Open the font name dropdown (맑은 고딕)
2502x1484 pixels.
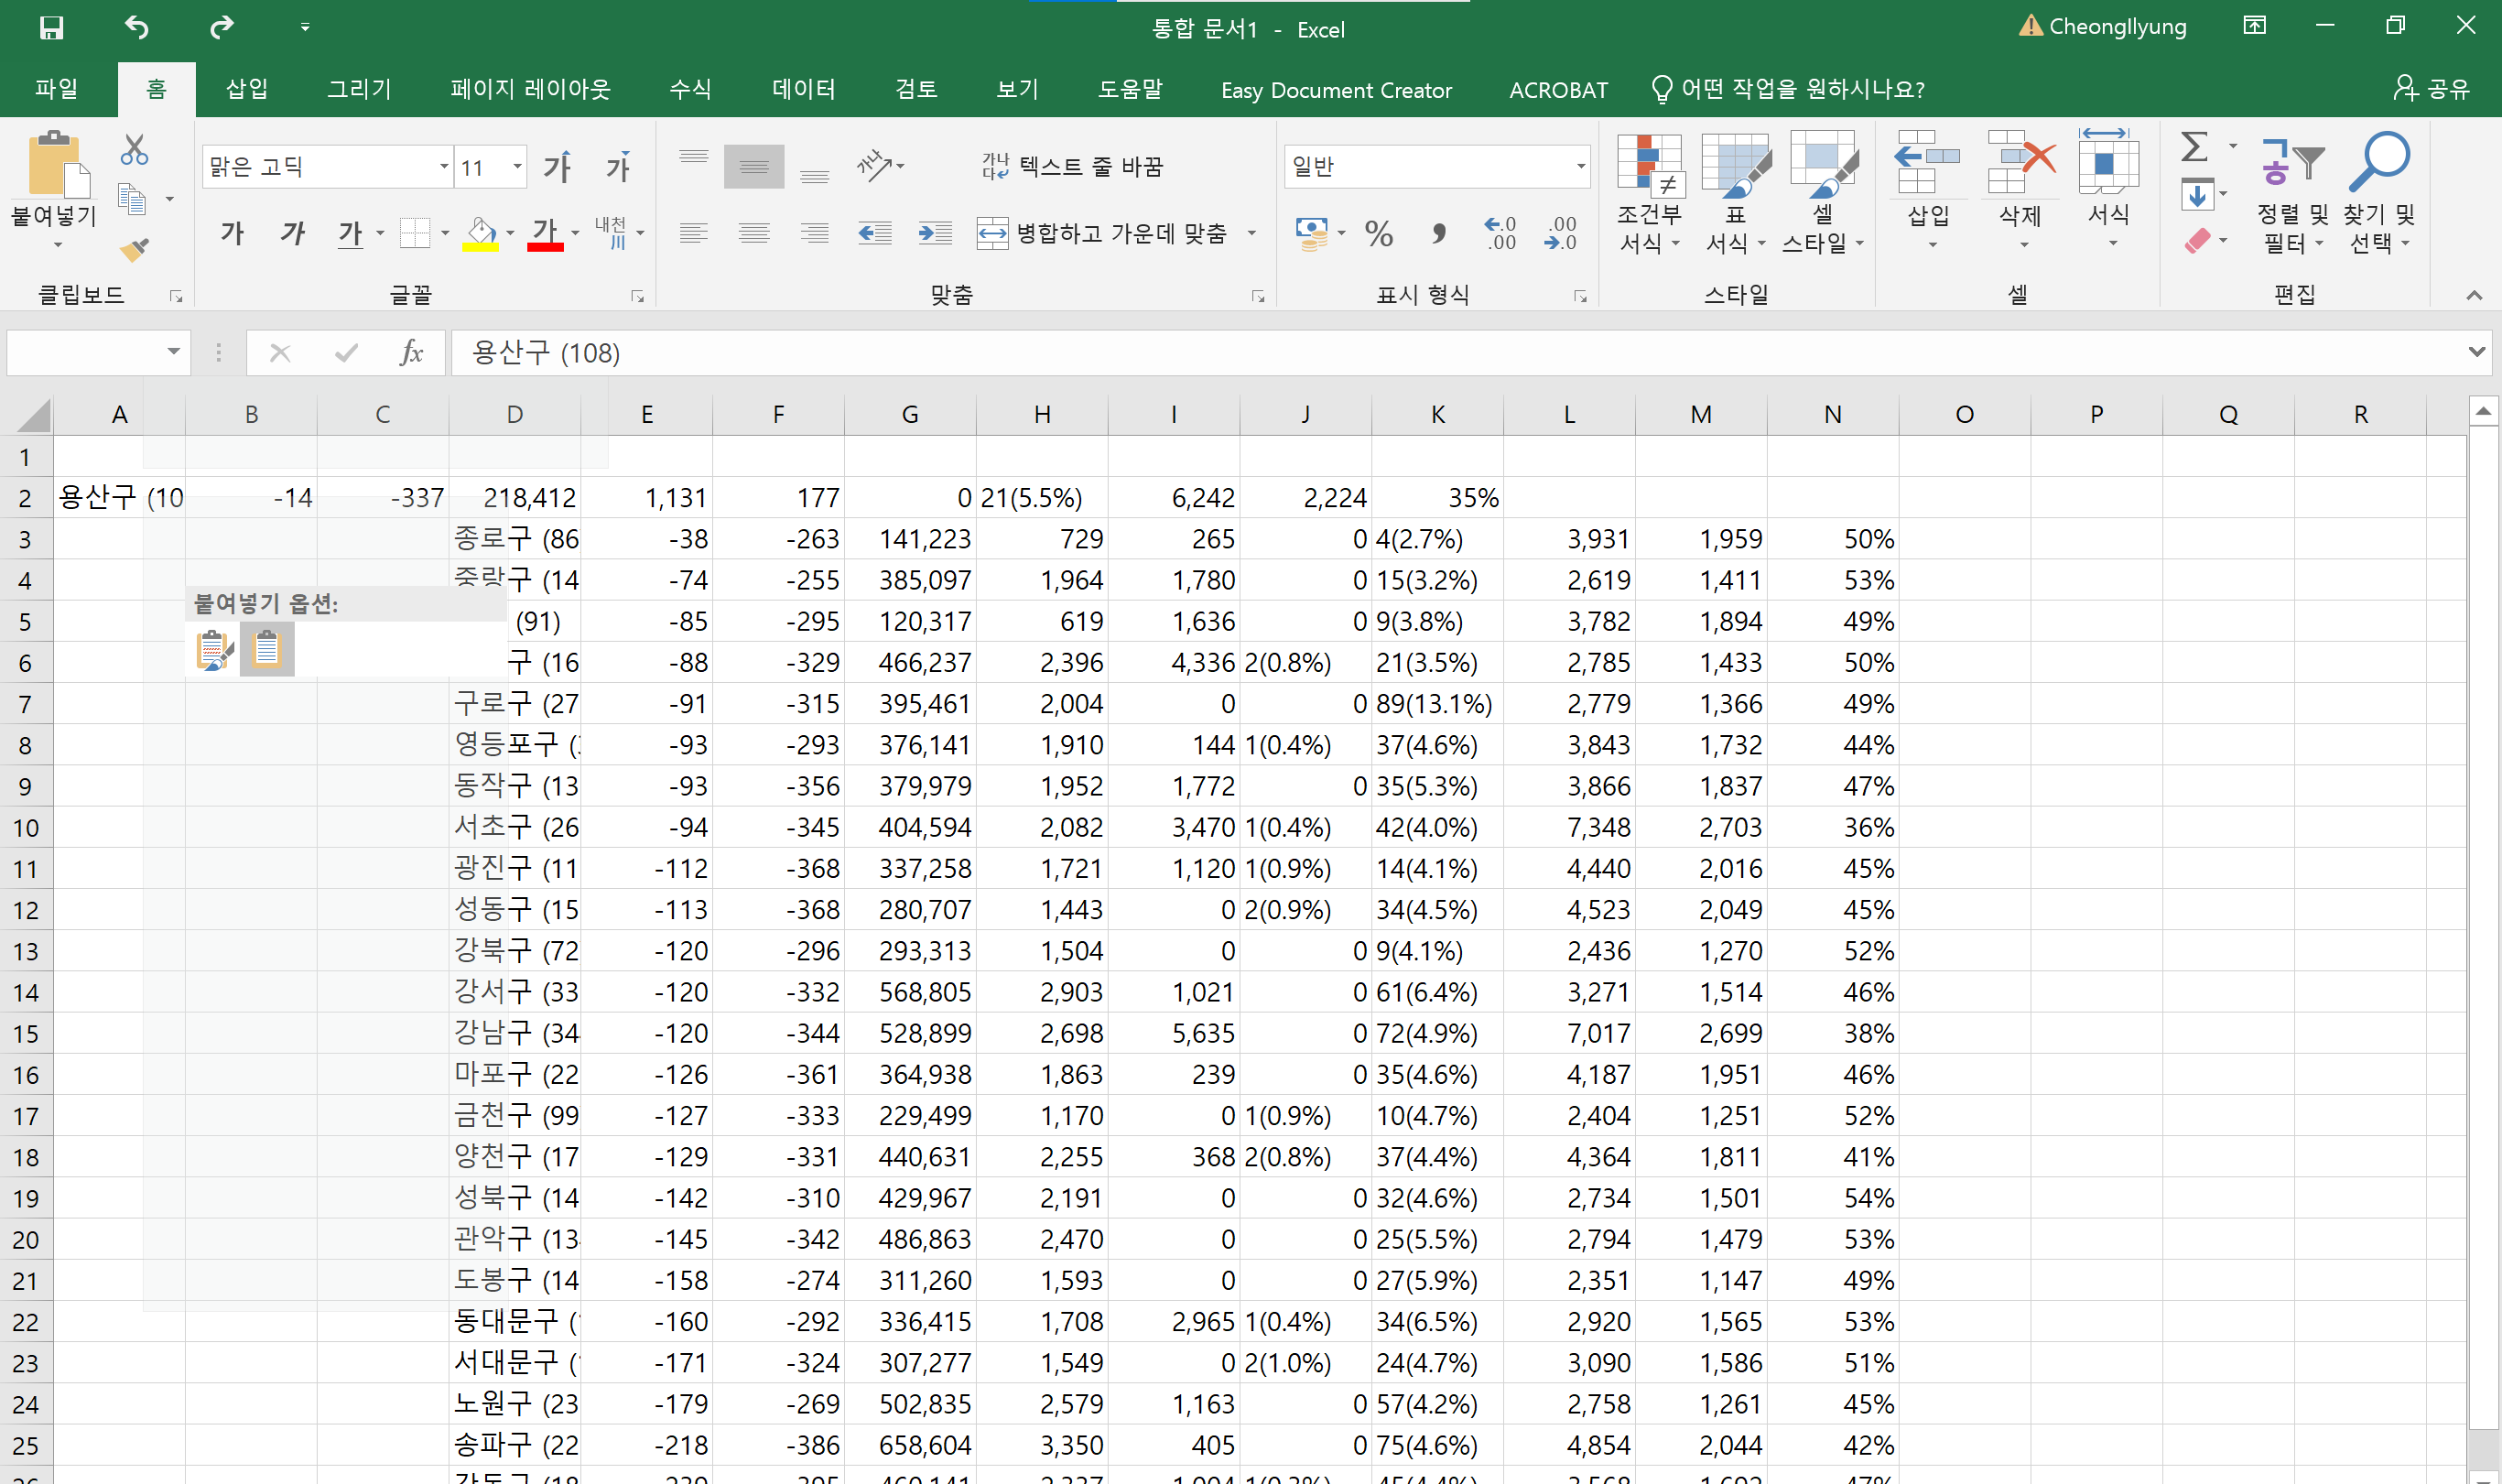[443, 167]
